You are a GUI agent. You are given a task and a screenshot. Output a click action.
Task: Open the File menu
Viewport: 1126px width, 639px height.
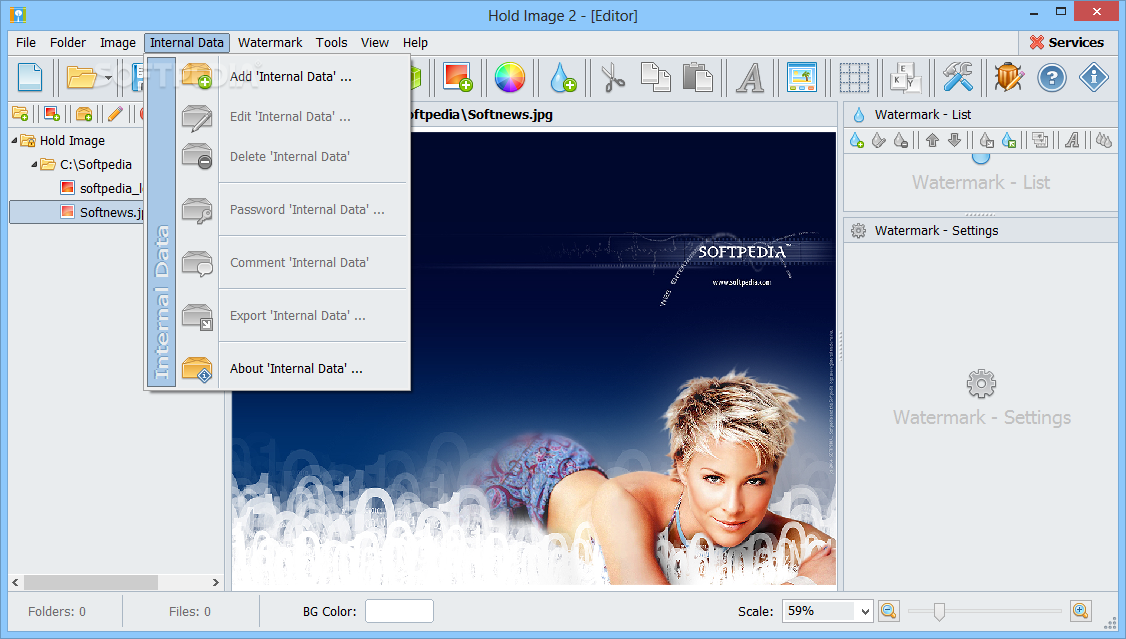click(26, 42)
